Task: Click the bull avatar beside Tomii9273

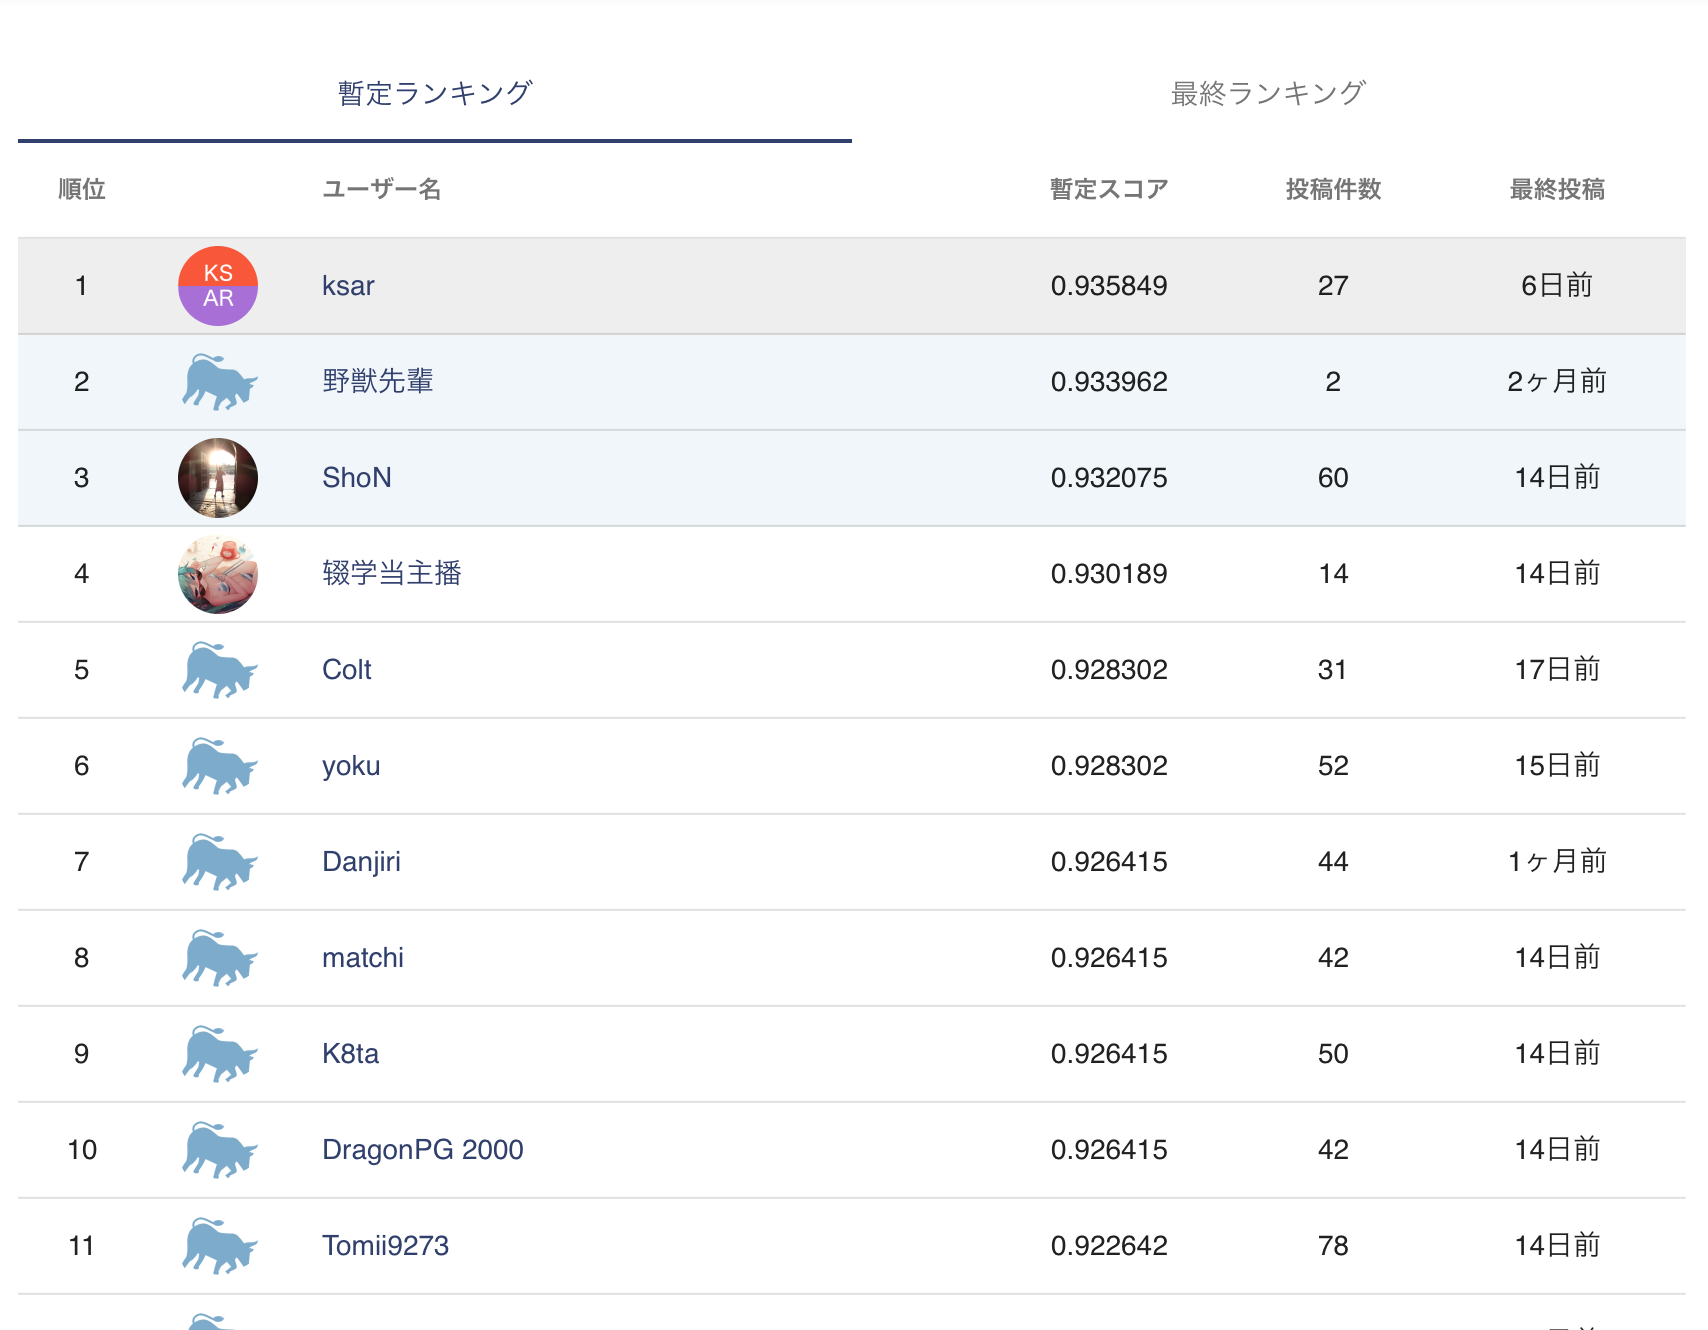Action: point(219,1246)
